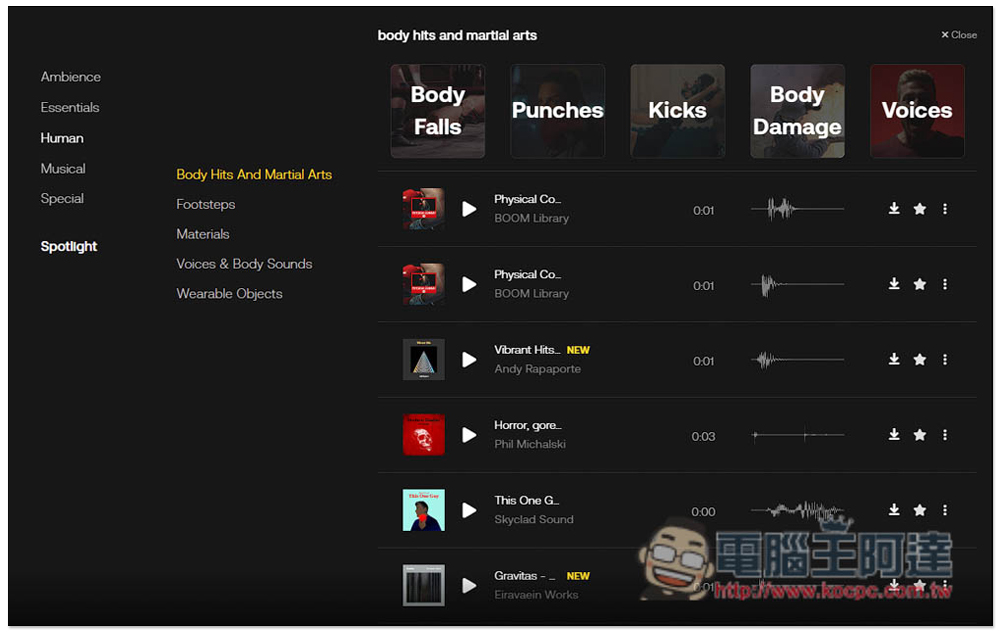This screenshot has width=1000, height=633.
Task: Download the first Physical Co... sound
Action: click(x=894, y=209)
